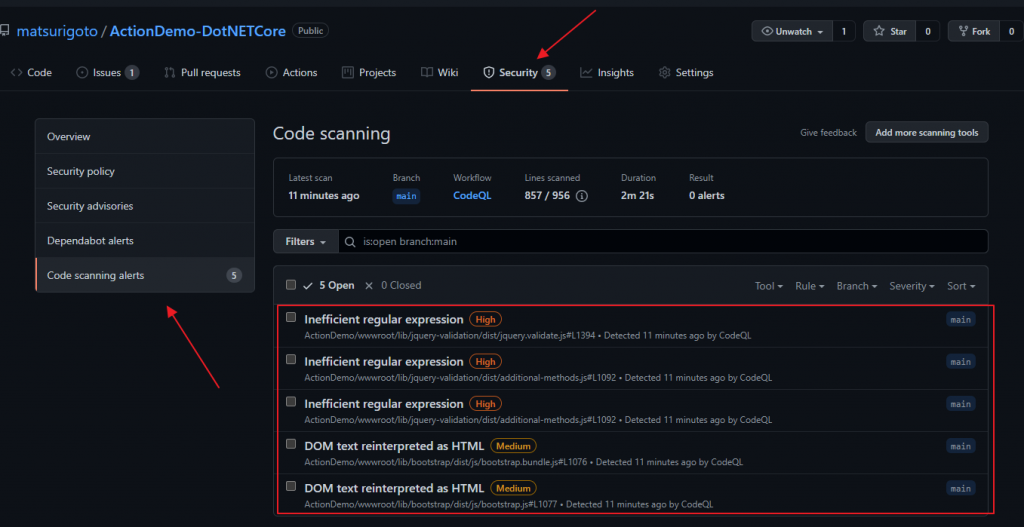Open the Tool filter dropdown

(x=769, y=286)
